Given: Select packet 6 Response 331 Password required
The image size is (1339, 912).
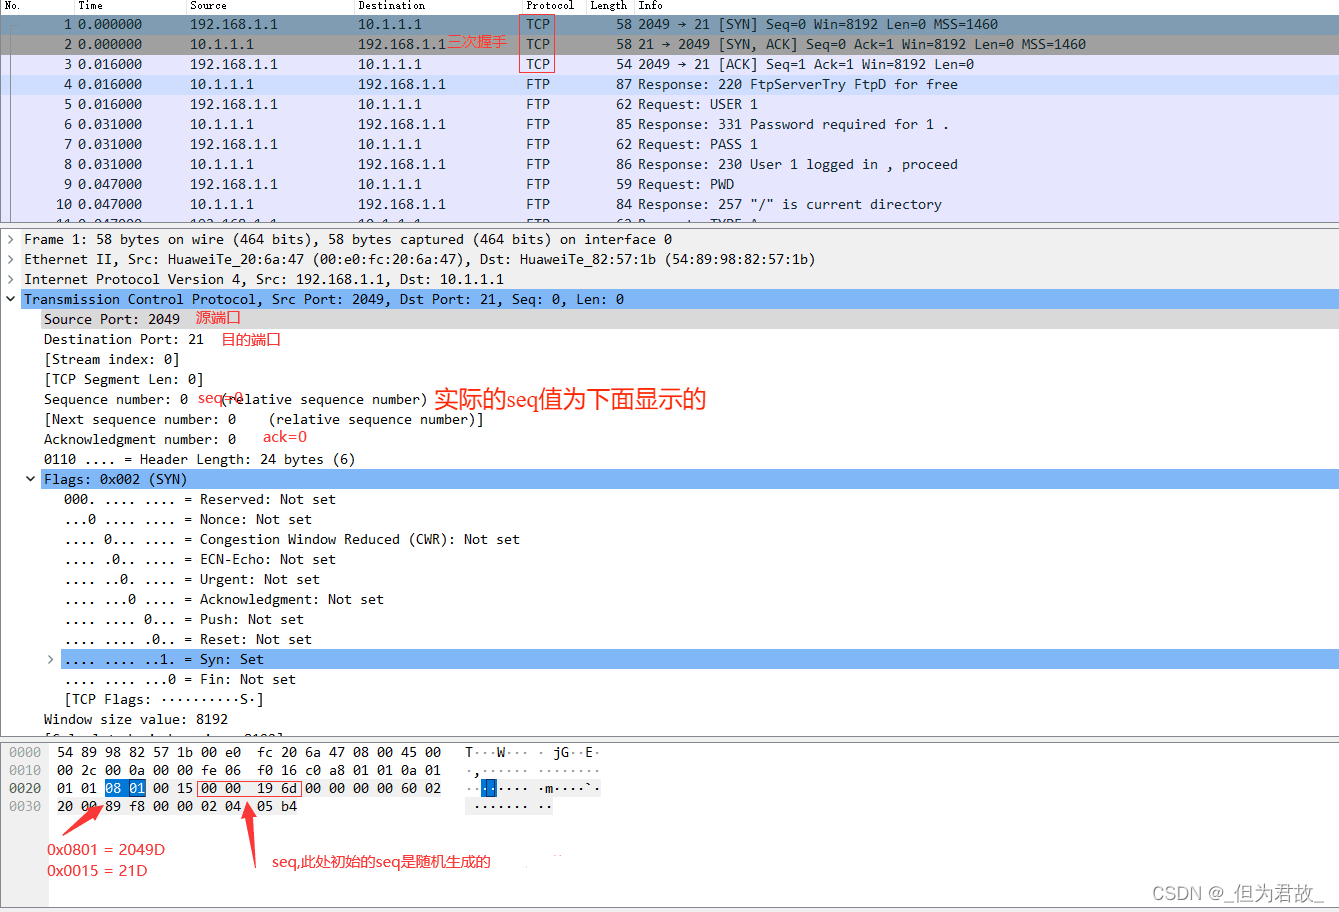Looking at the screenshot, I should tap(669, 124).
